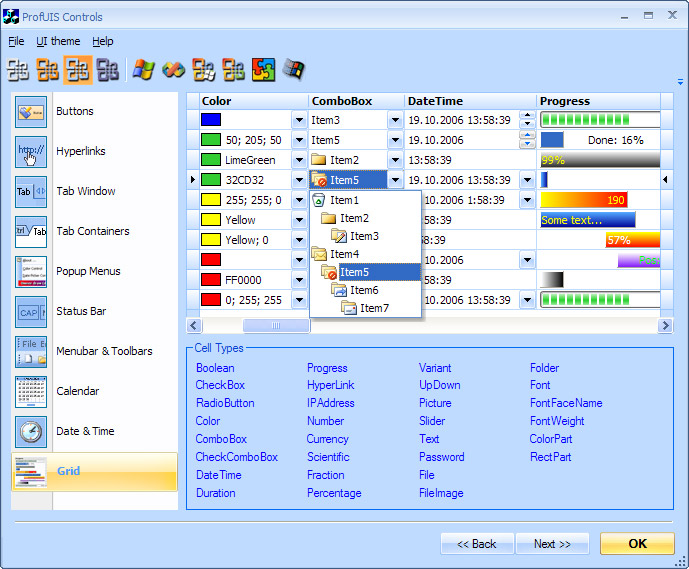Click the horizontal scrollbar thumb of grid
689x569 pixels.
click(276, 326)
